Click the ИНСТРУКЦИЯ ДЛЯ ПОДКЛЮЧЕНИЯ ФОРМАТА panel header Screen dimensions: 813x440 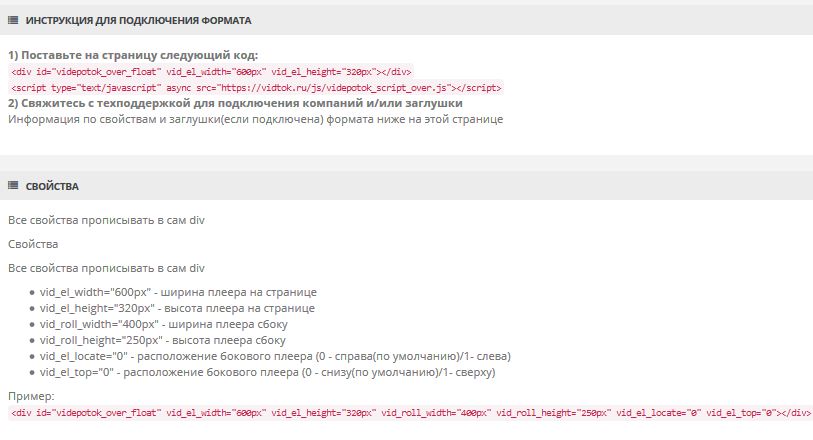tap(406, 20)
